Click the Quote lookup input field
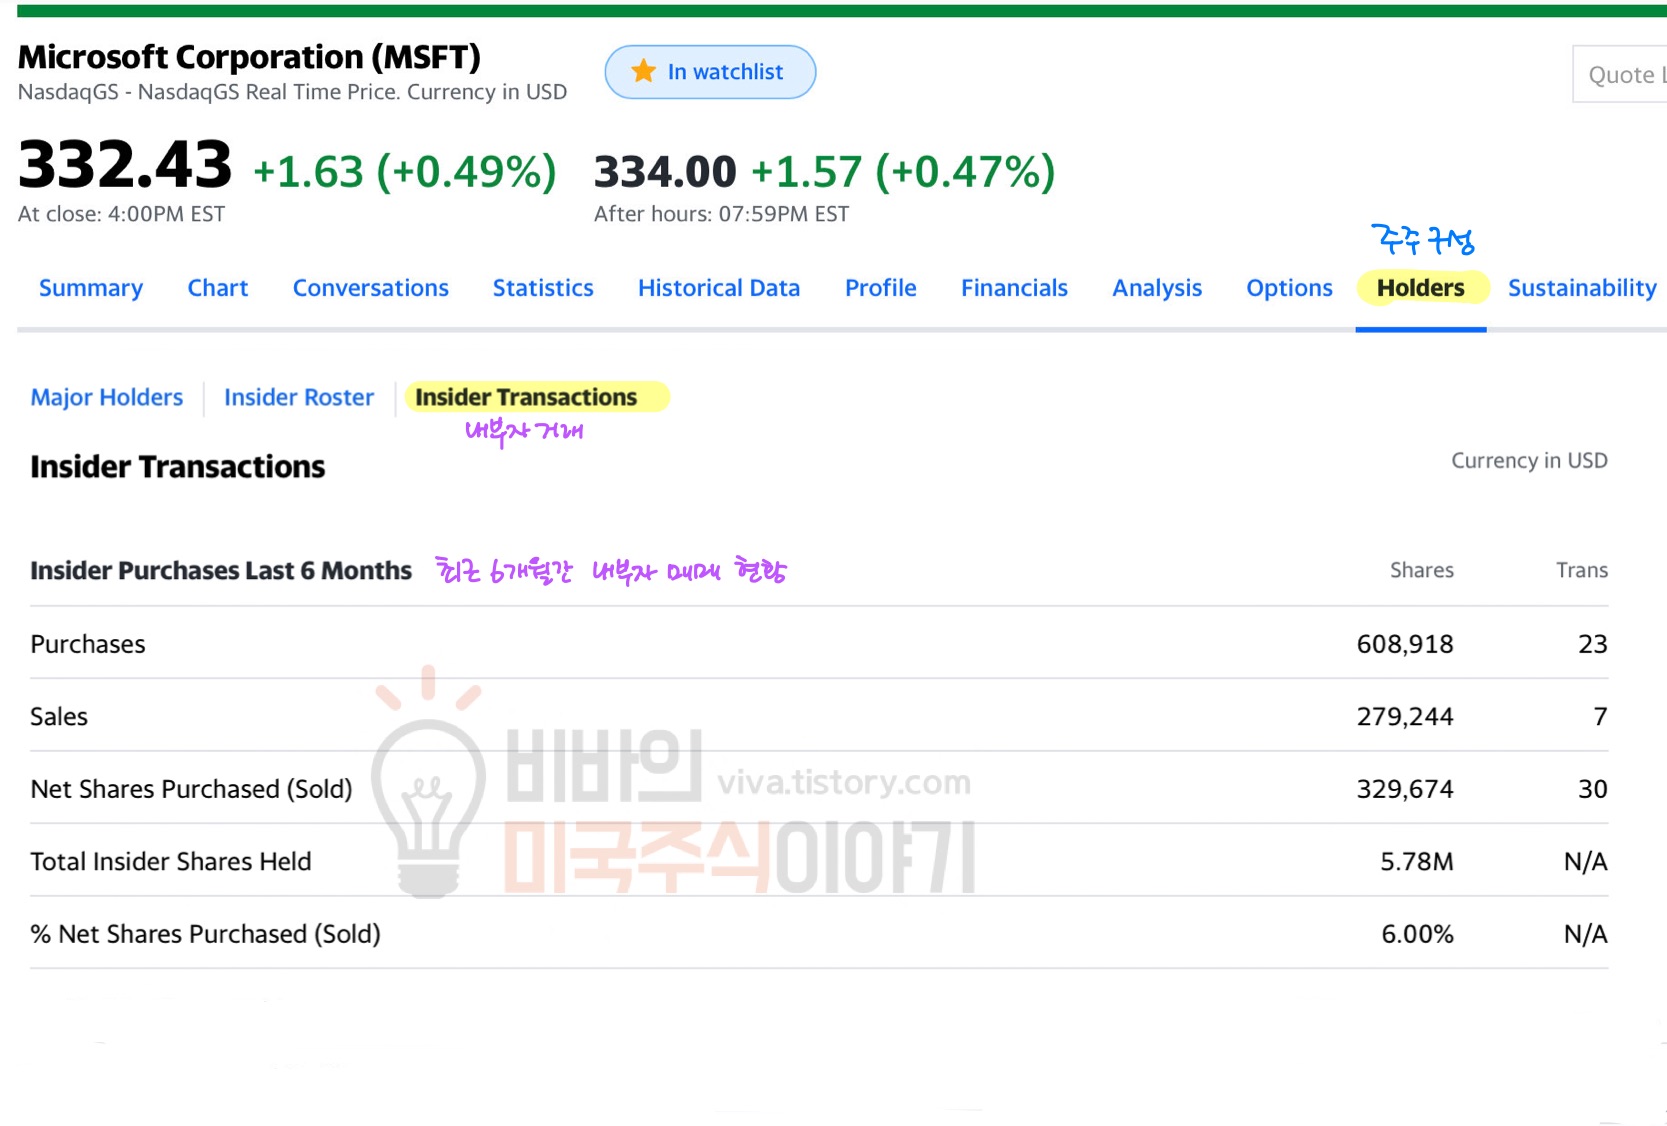The image size is (1667, 1126). tap(1620, 74)
